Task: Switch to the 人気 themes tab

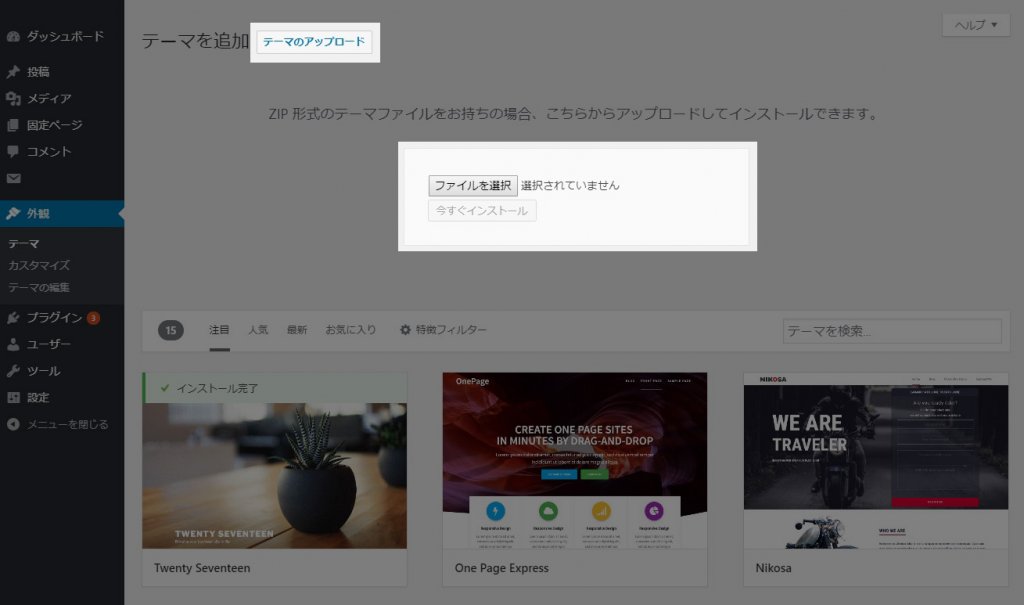Action: tap(257, 328)
